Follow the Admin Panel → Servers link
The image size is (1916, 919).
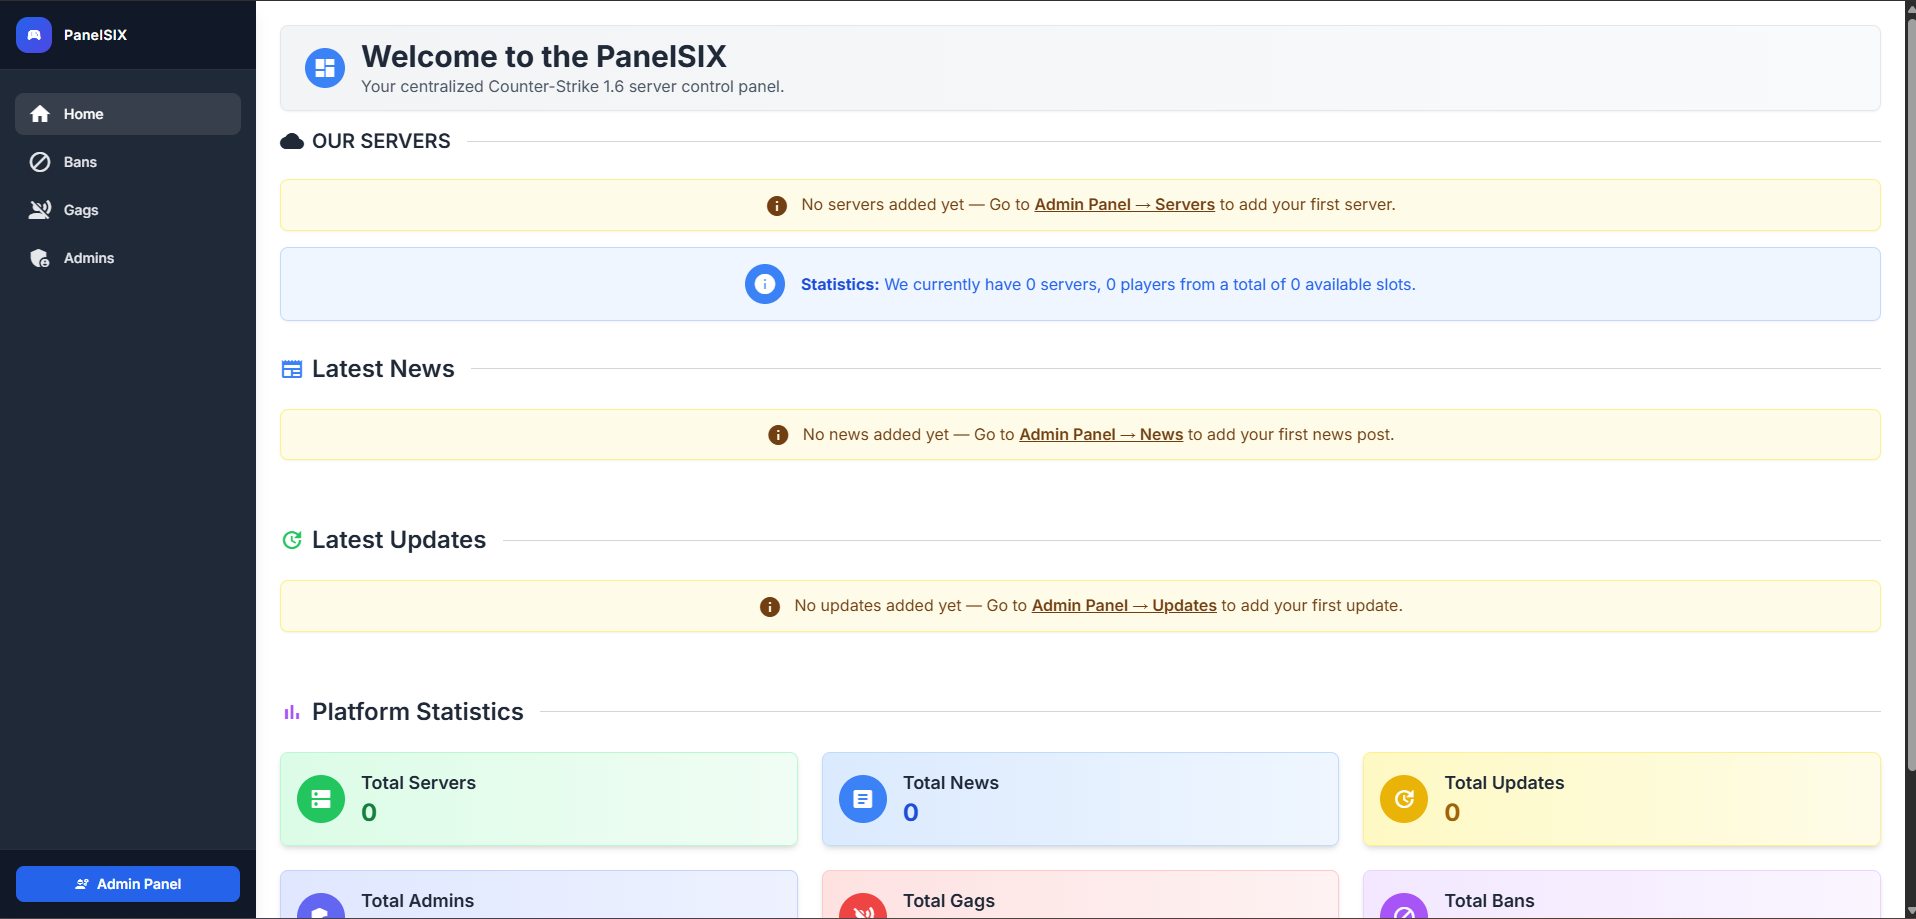(1124, 204)
